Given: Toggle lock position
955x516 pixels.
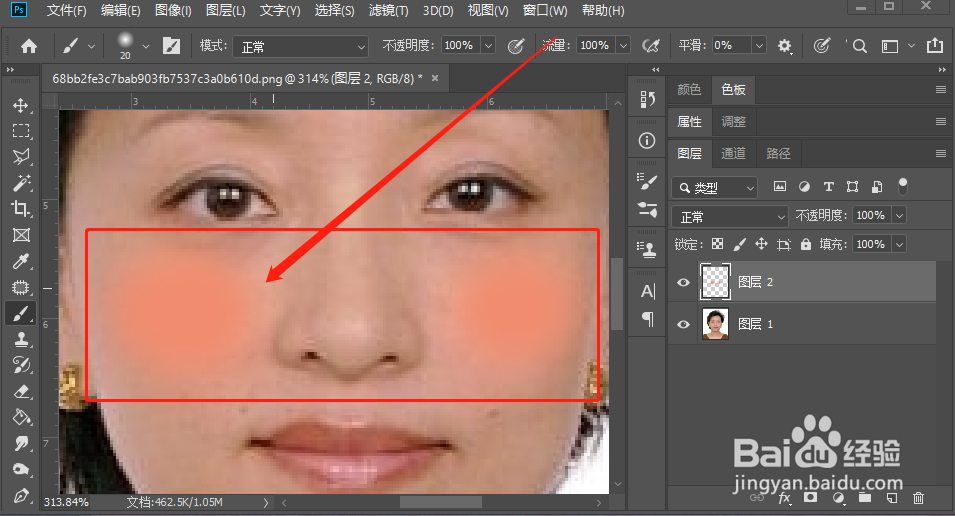Looking at the screenshot, I should [x=761, y=244].
